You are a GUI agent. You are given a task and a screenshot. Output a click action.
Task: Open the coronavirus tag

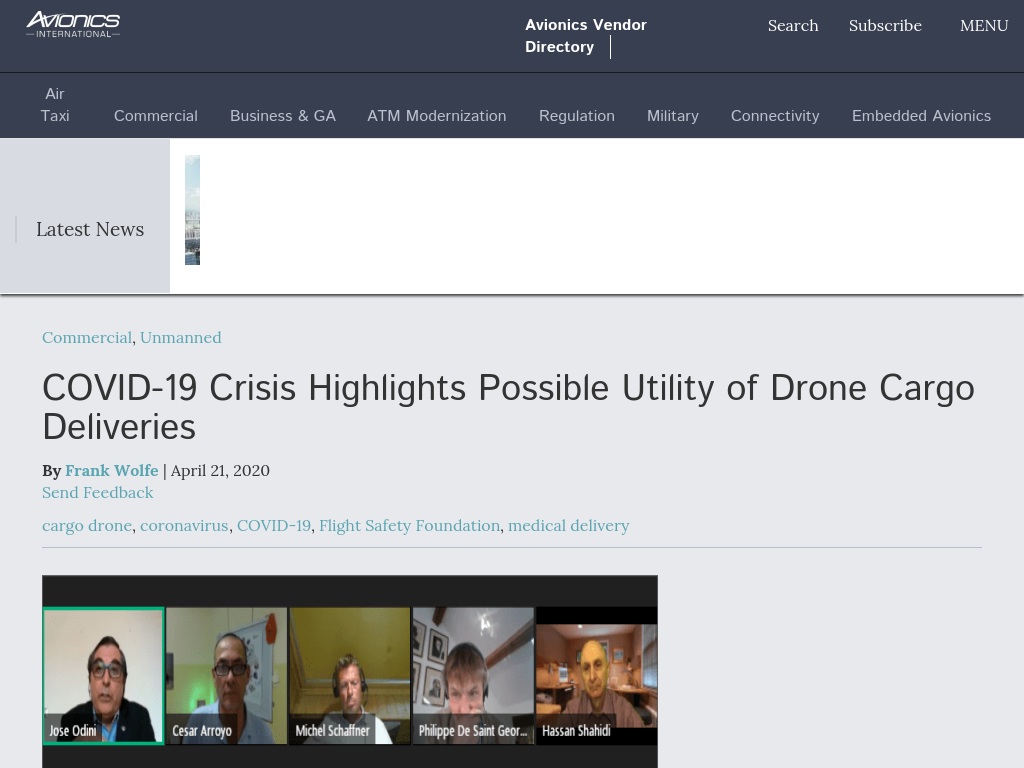coord(184,526)
